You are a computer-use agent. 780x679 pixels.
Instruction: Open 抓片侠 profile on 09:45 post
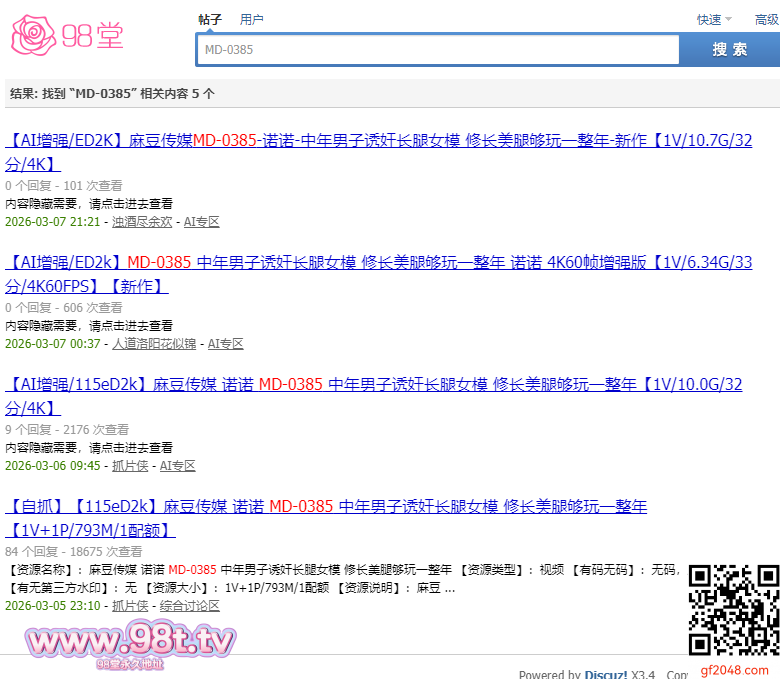130,466
